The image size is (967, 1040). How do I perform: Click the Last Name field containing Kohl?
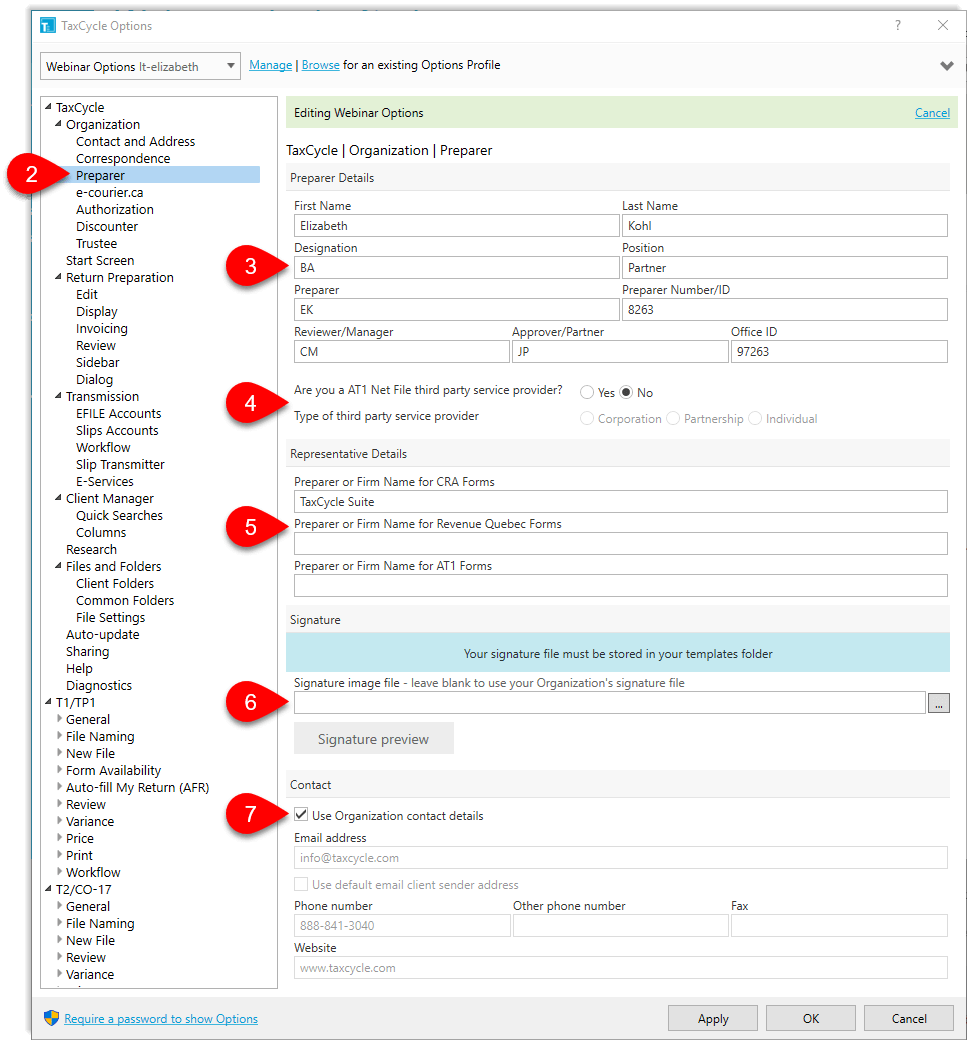785,226
